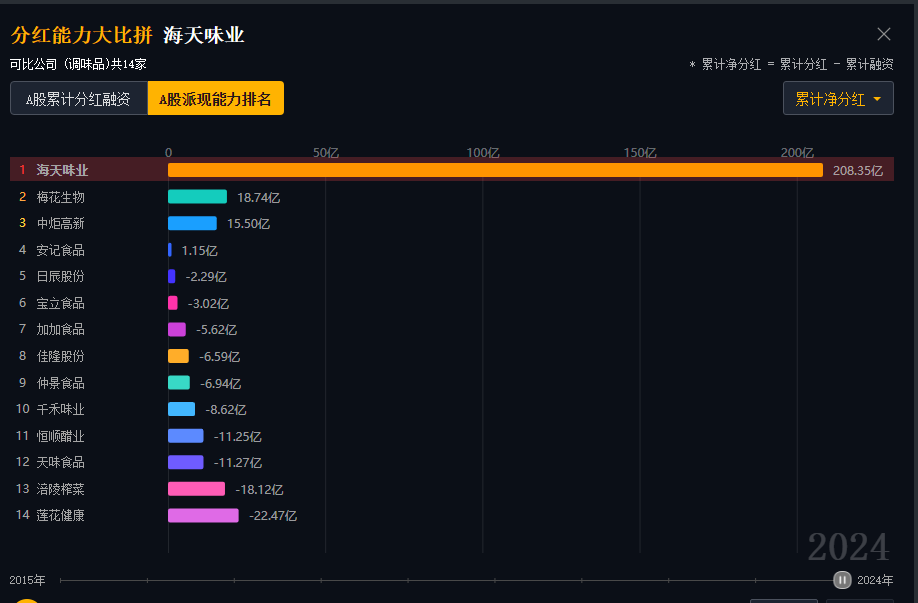Image resolution: width=918 pixels, height=603 pixels.
Task: Click the 加加食品 magenta bar
Action: pyautogui.click(x=177, y=330)
